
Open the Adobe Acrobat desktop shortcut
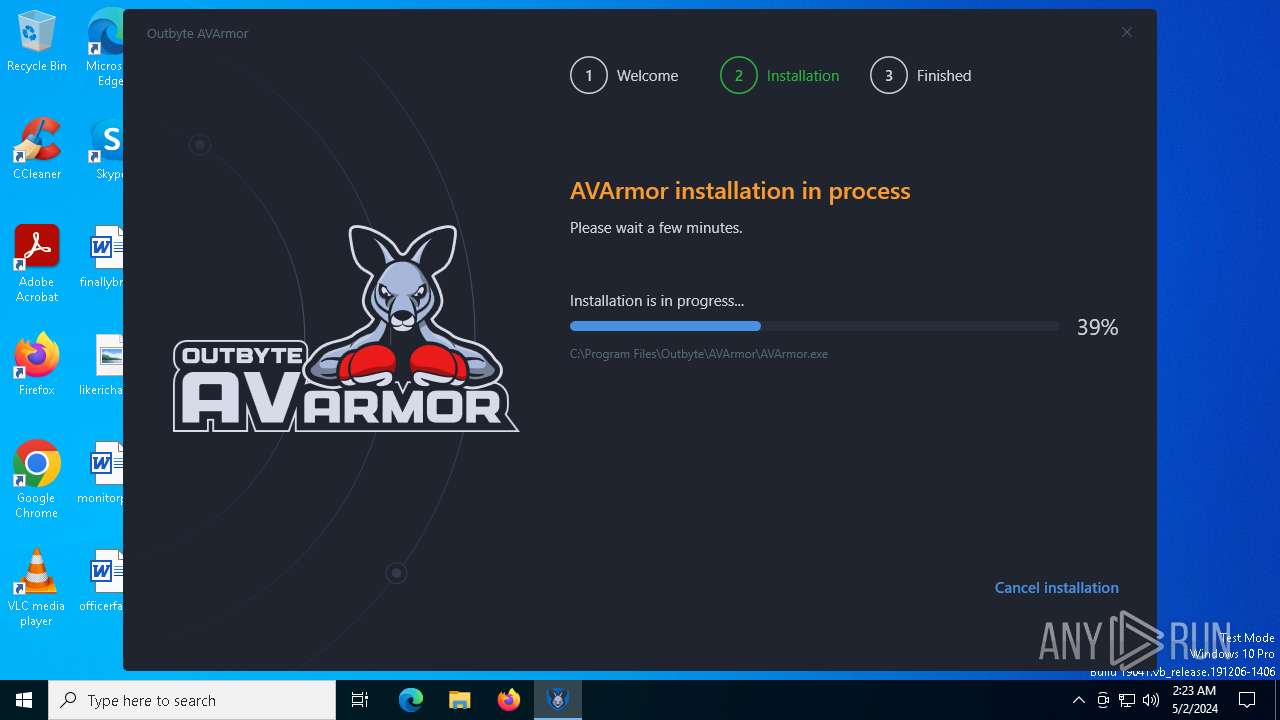pyautogui.click(x=37, y=264)
